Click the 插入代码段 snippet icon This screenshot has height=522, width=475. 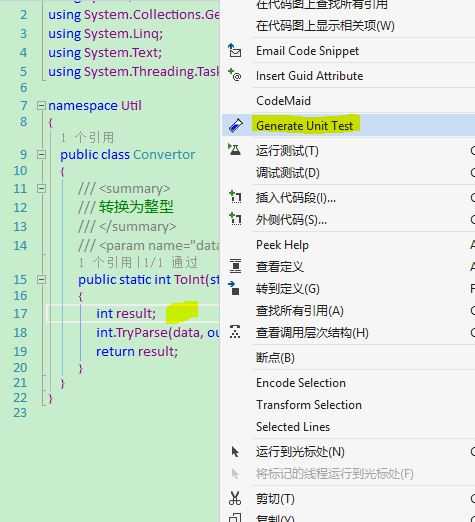(235, 197)
